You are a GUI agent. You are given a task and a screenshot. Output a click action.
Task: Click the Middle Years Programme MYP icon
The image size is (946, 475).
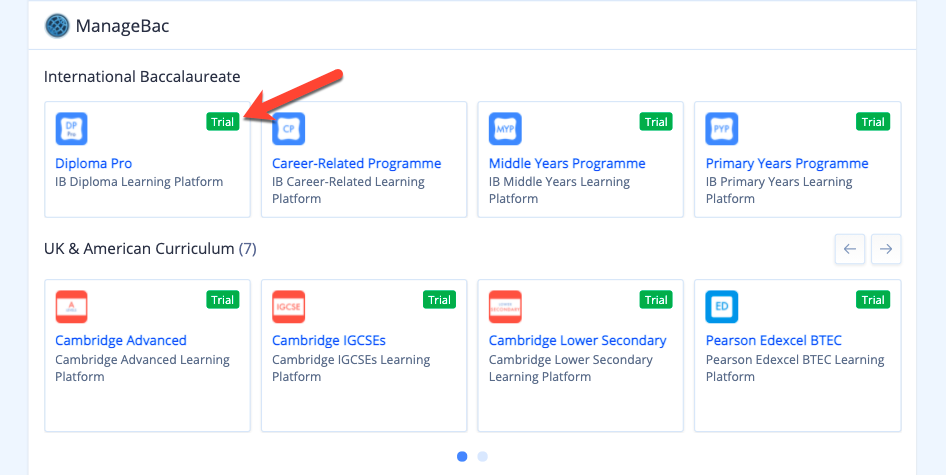pyautogui.click(x=505, y=129)
